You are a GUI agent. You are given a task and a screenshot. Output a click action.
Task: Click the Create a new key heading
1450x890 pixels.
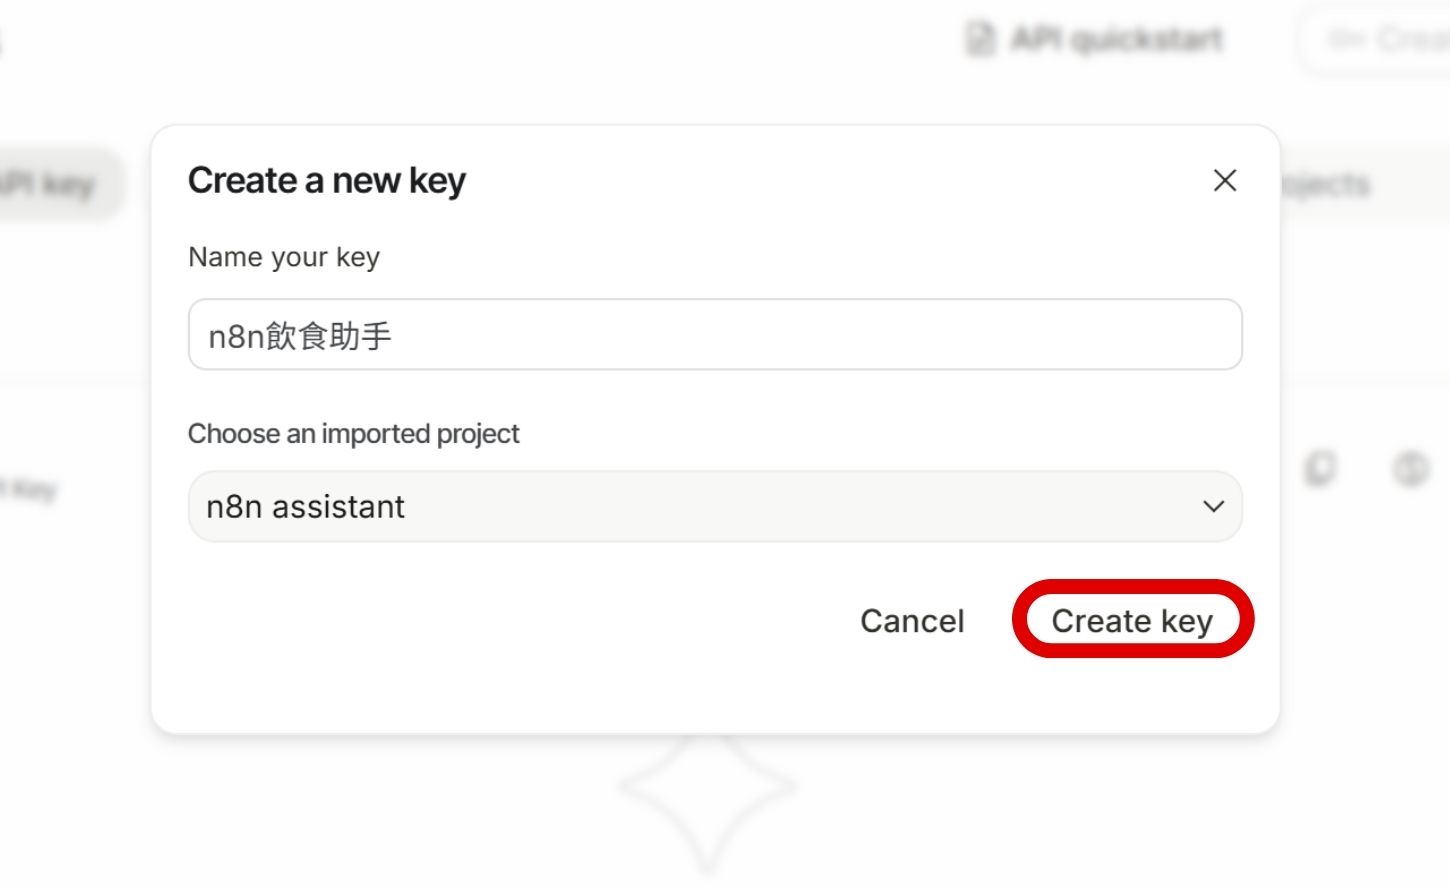327,181
